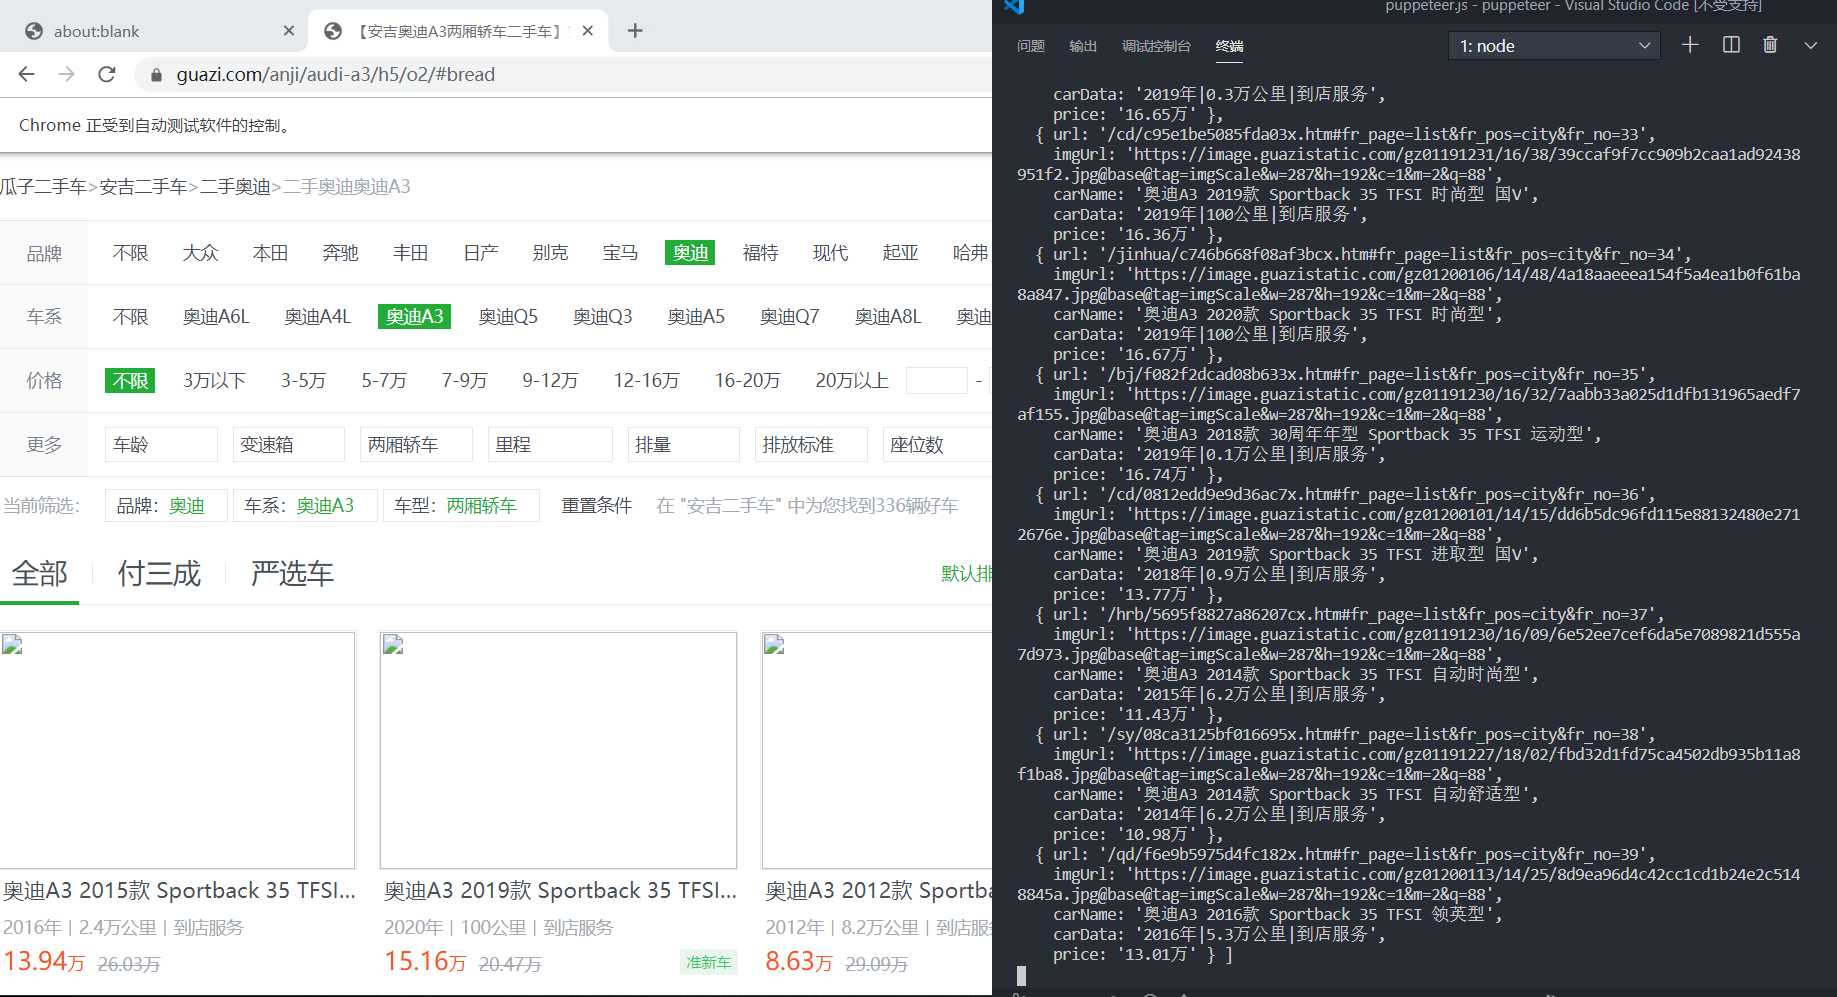Open the 奥迪A3 2019款 car image
This screenshot has width=1837, height=997.
(558, 750)
